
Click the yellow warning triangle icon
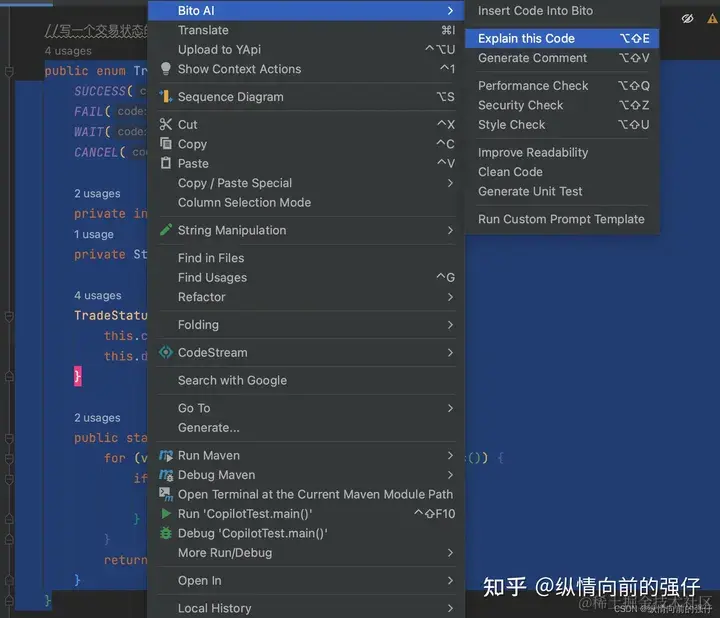click(712, 19)
